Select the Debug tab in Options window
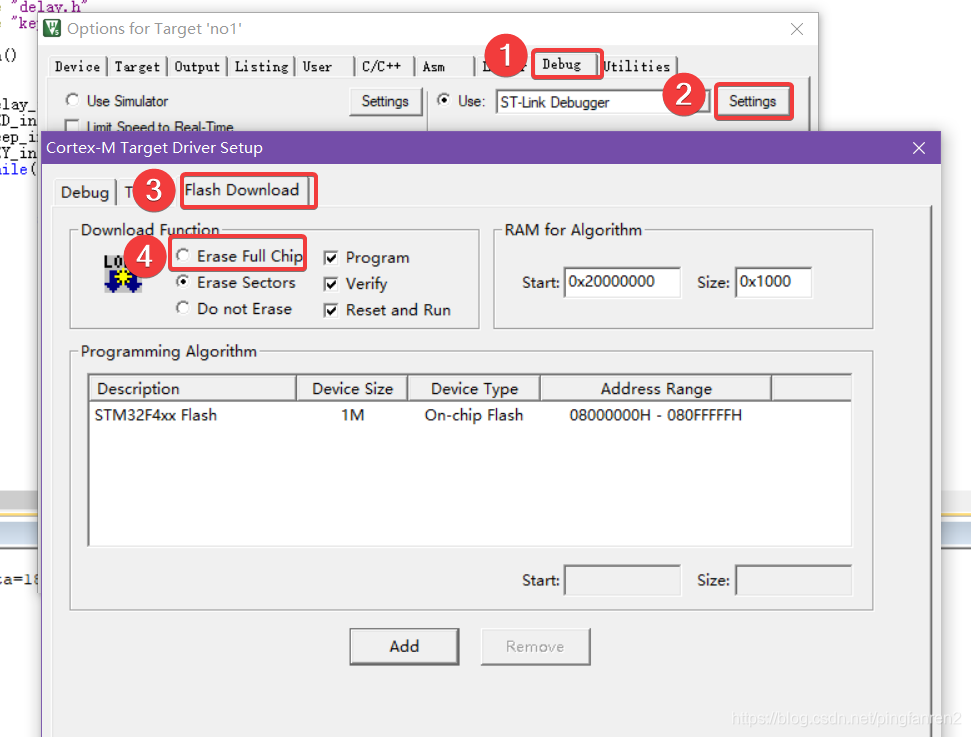Screen dimensions: 971x737 point(562,64)
